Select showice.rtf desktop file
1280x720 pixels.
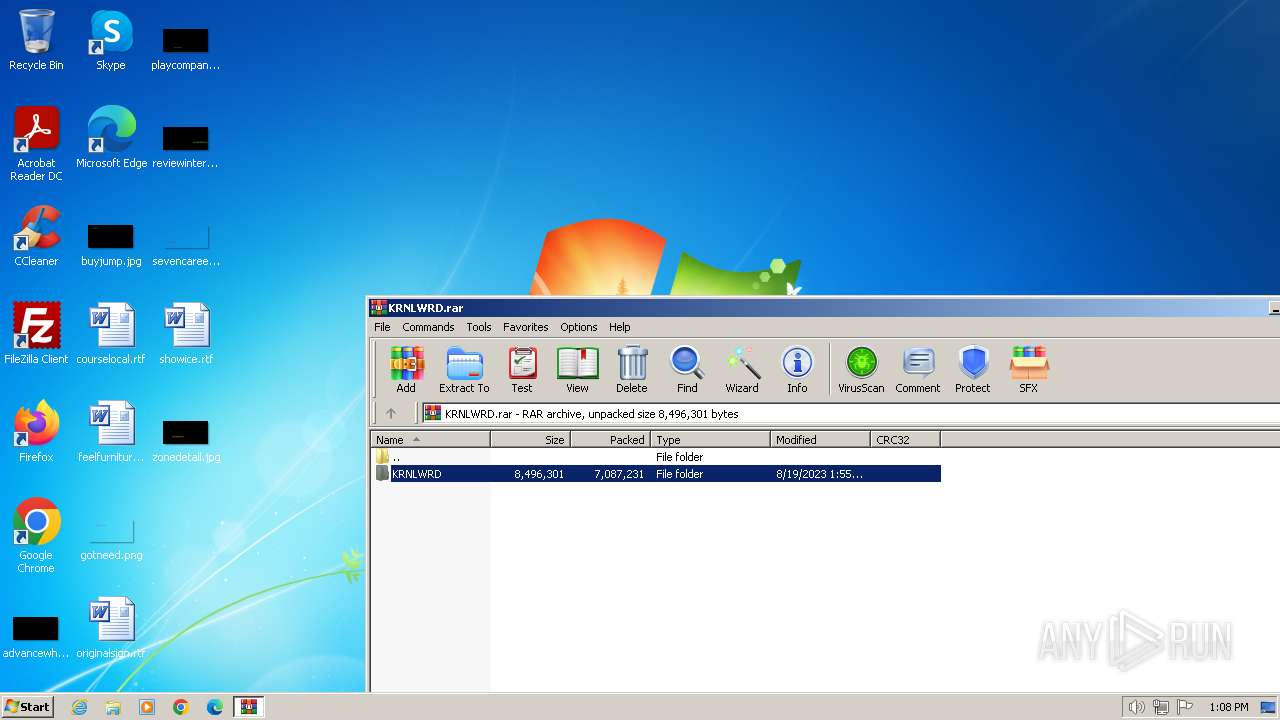pos(186,334)
